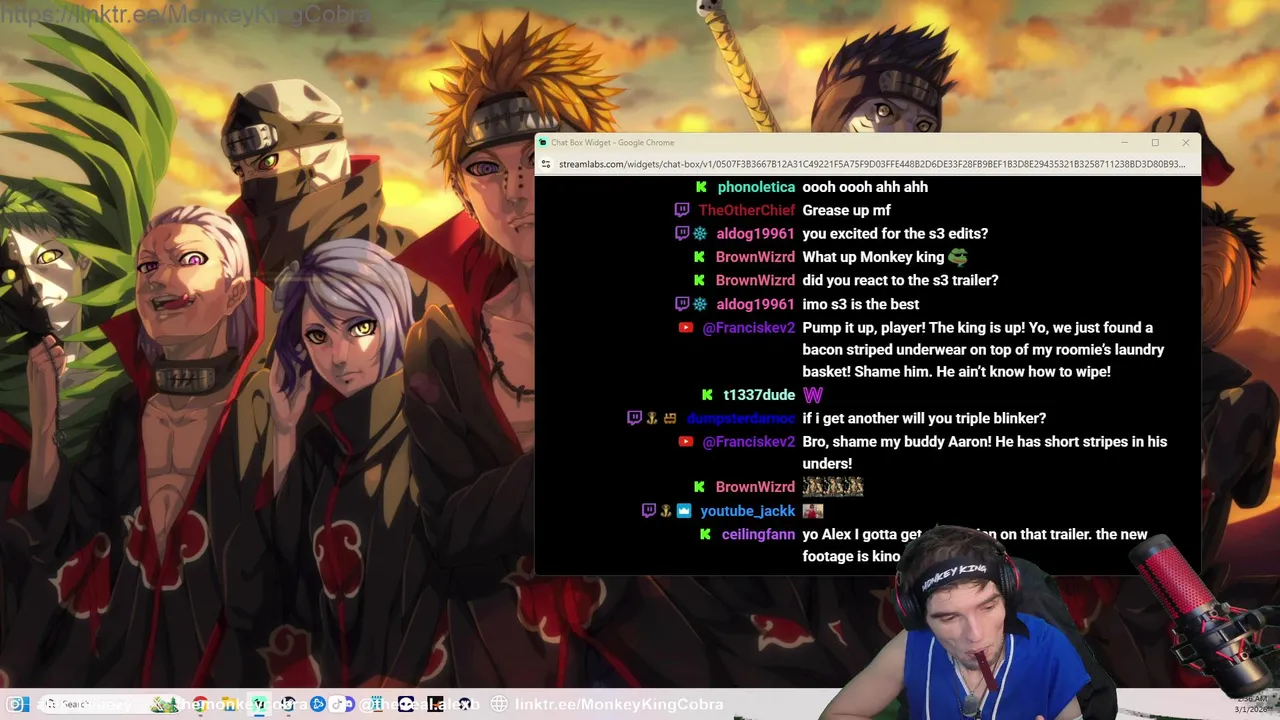Screen dimensions: 1280x720
Task: Click the username ceilingfann
Action: (x=758, y=534)
